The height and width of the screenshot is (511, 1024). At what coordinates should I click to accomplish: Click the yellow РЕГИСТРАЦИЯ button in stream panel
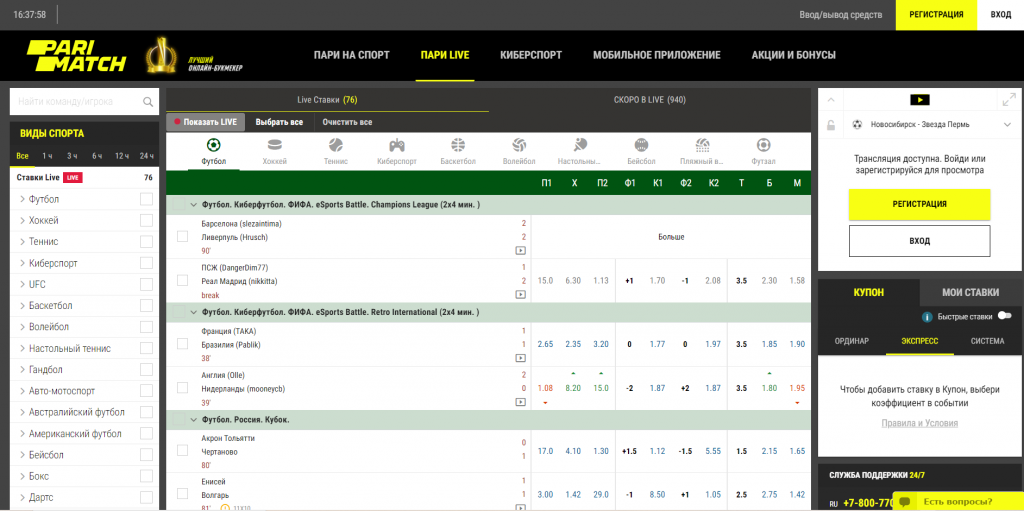(x=920, y=205)
